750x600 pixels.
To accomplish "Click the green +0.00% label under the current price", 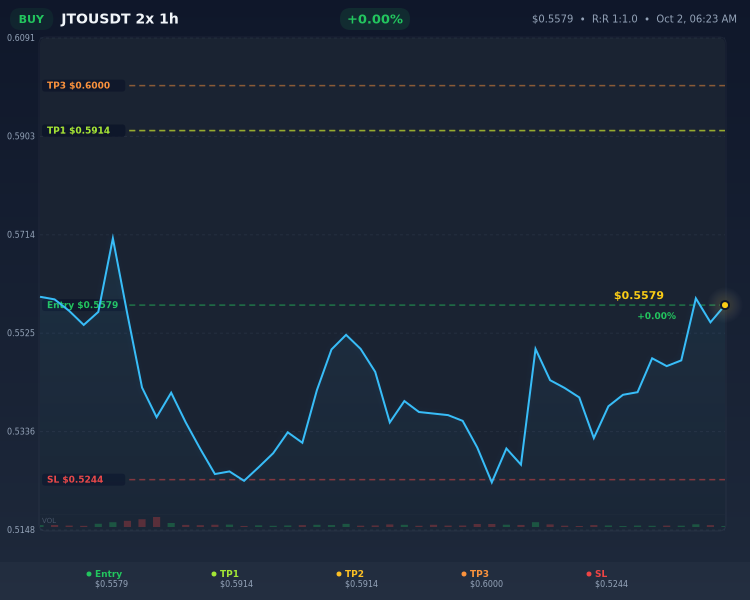I will 657,316.
